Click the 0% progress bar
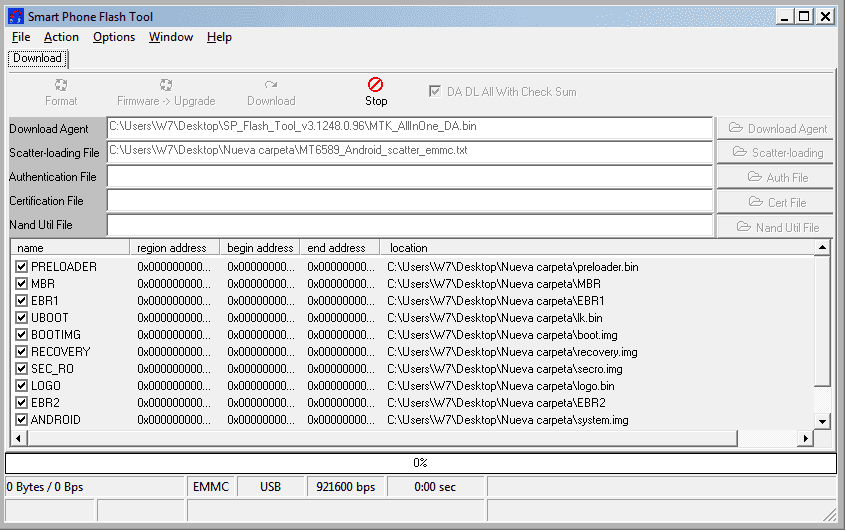 421,463
